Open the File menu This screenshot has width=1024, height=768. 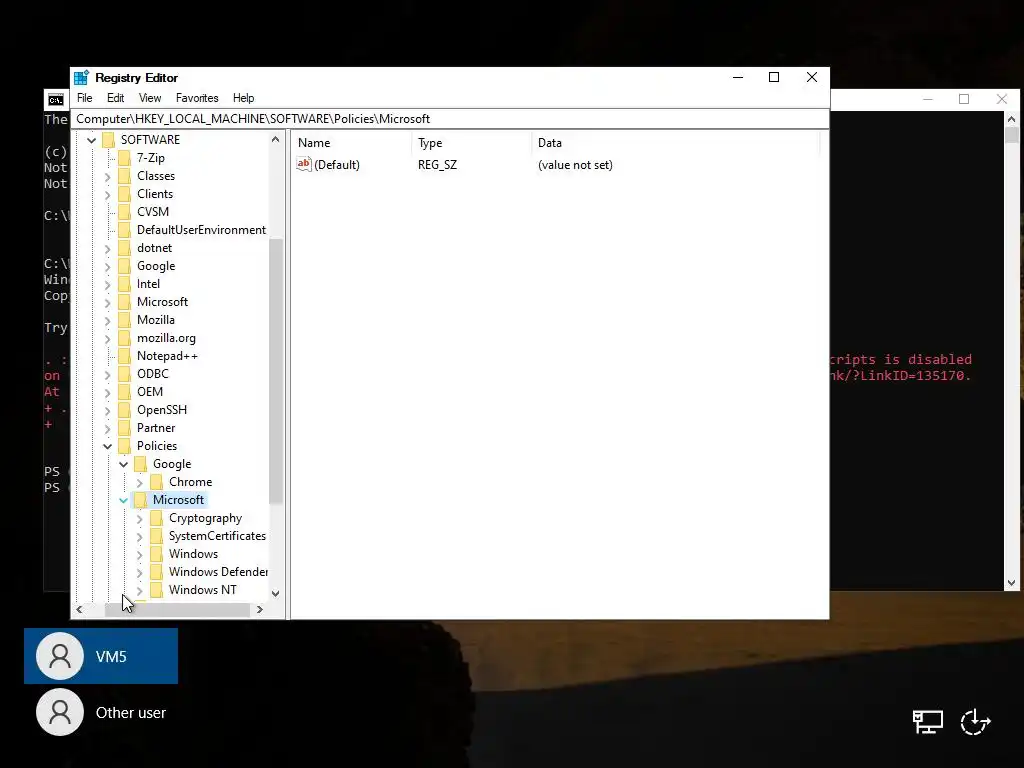coord(84,98)
